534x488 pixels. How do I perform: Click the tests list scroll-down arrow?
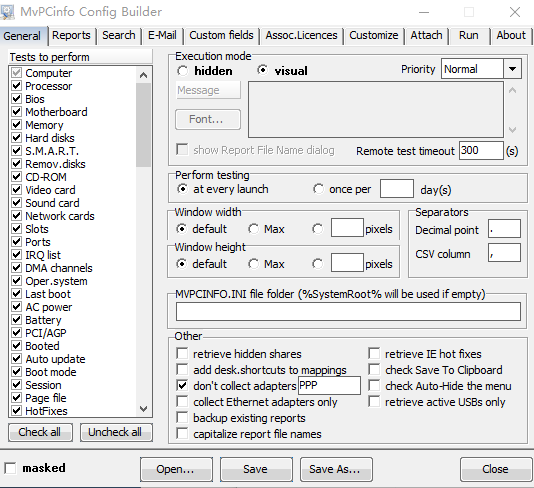pos(144,409)
